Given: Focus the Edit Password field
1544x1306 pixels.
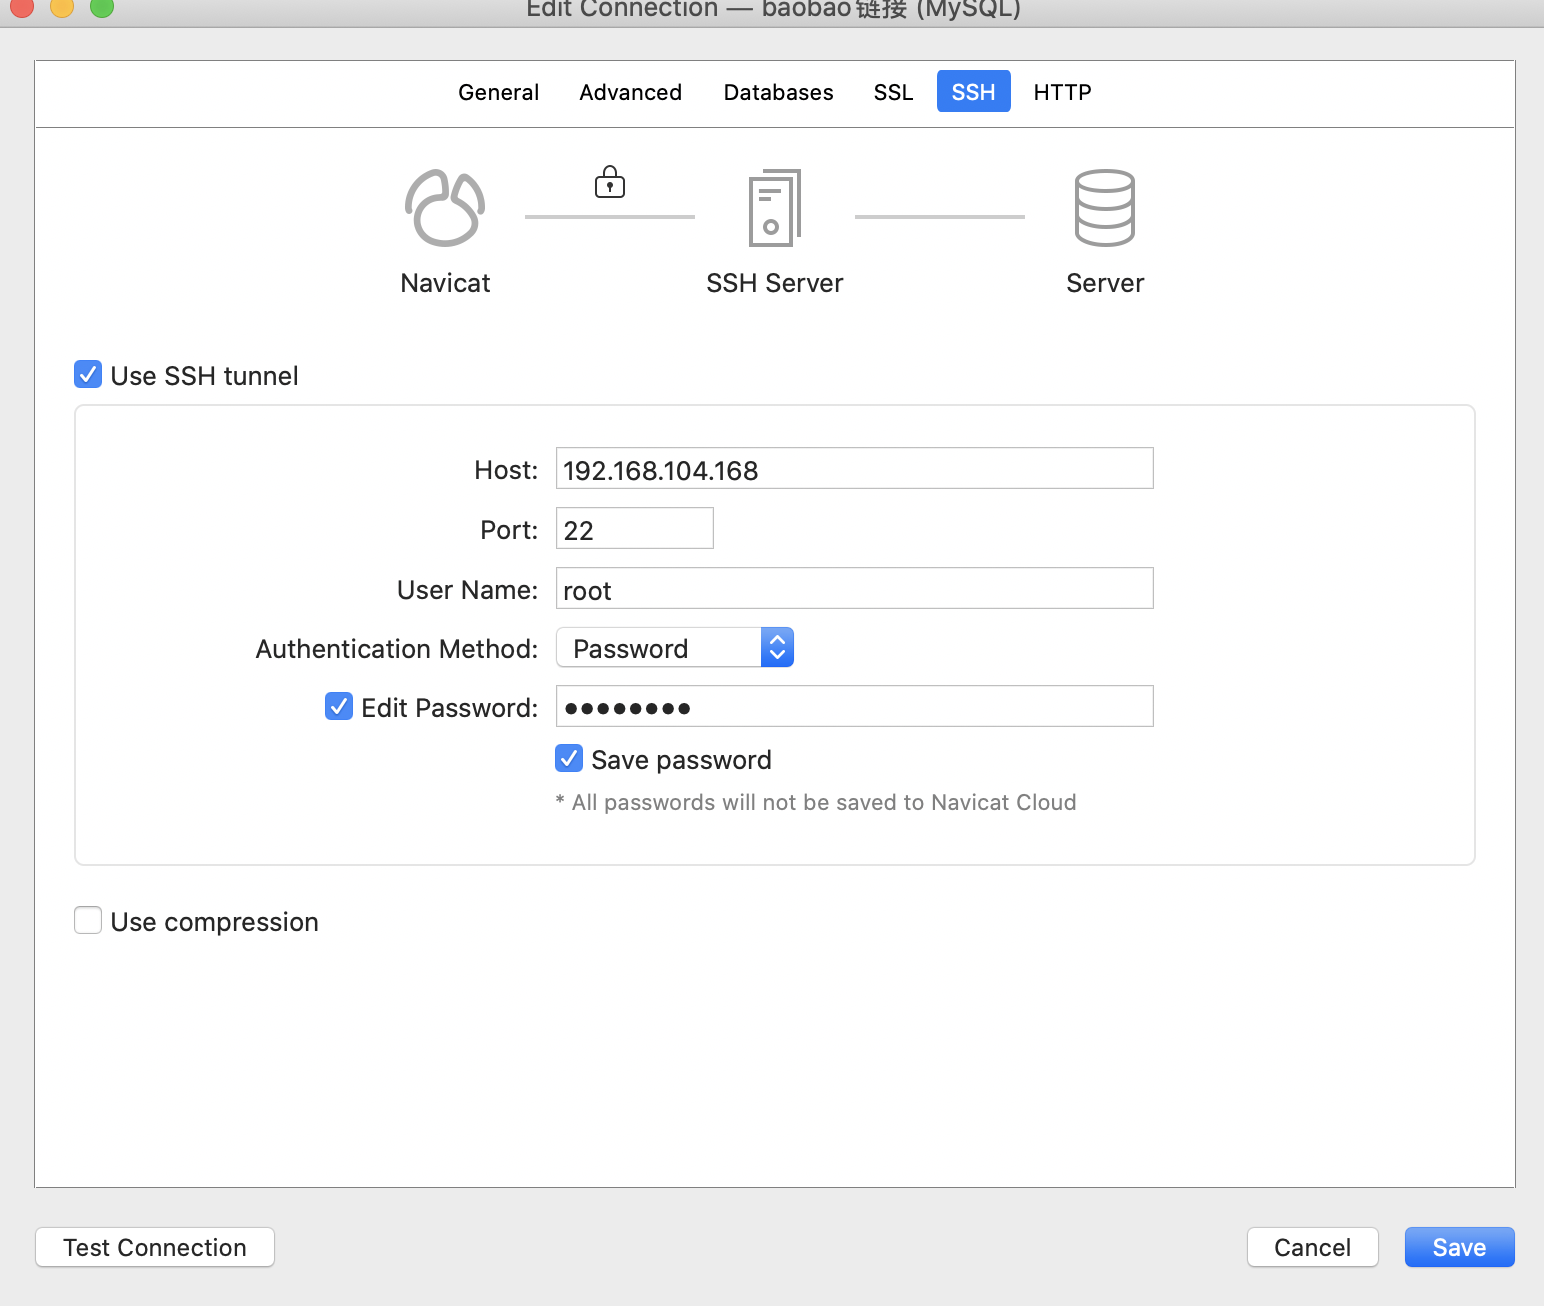Looking at the screenshot, I should pyautogui.click(x=855, y=707).
